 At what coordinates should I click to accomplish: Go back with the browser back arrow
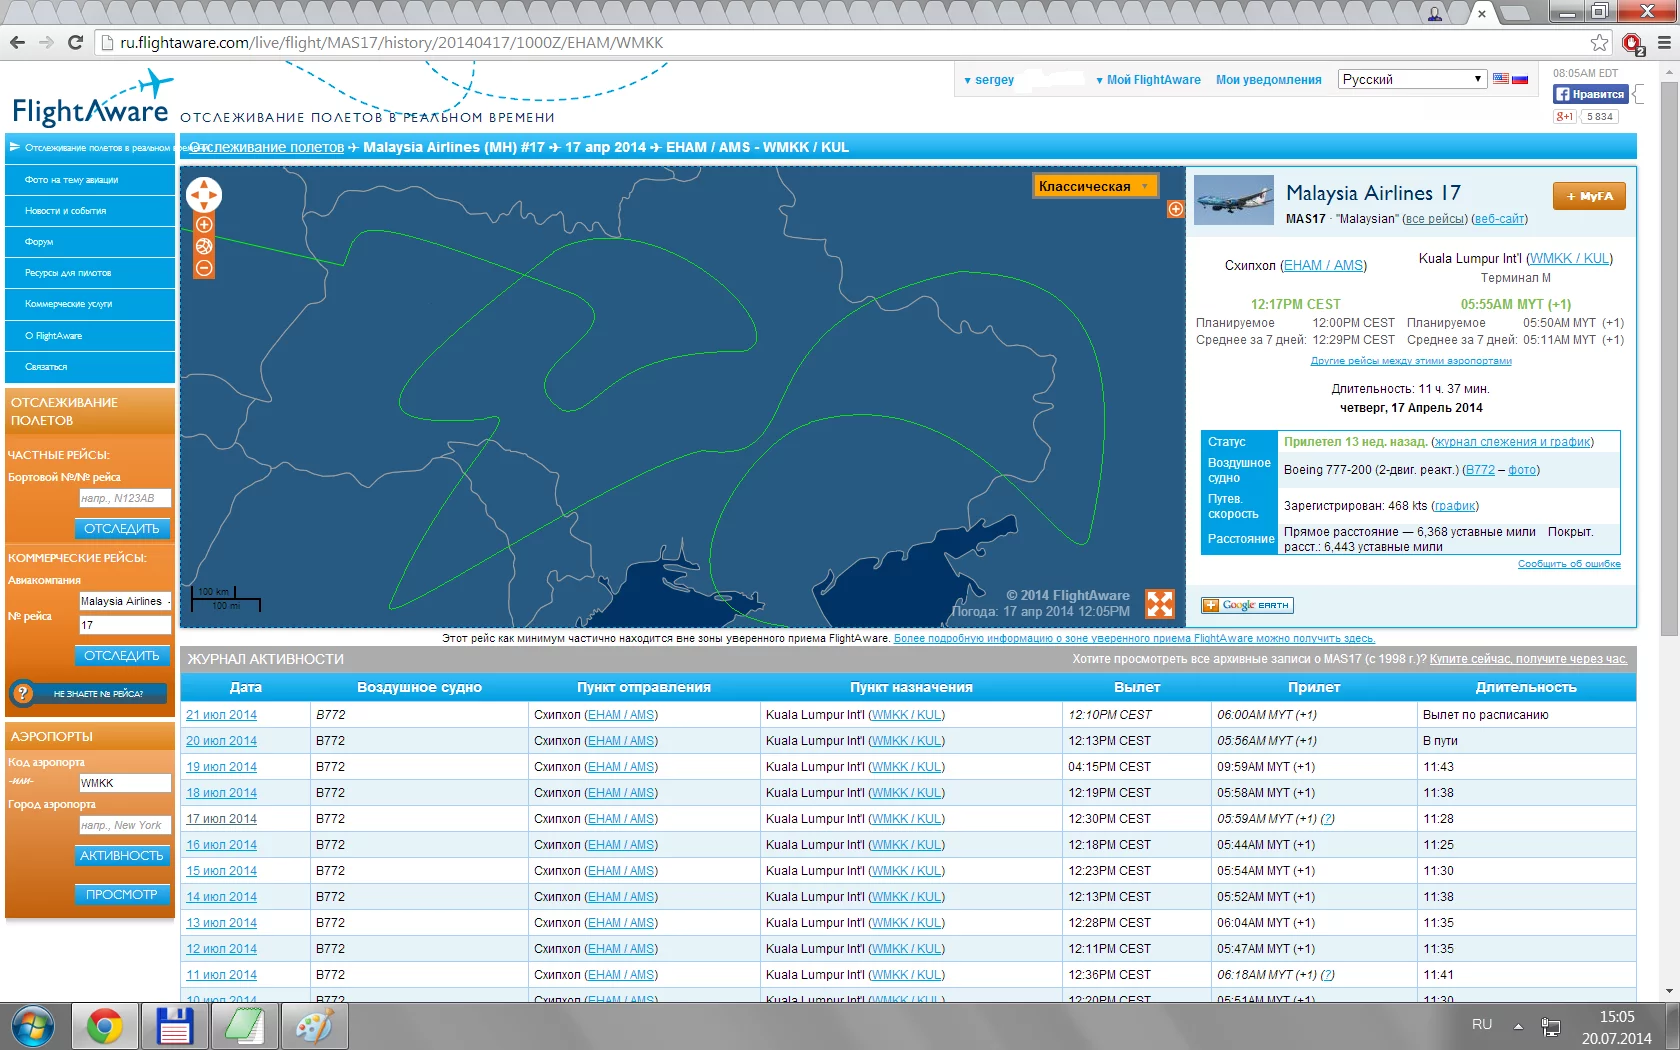17,42
